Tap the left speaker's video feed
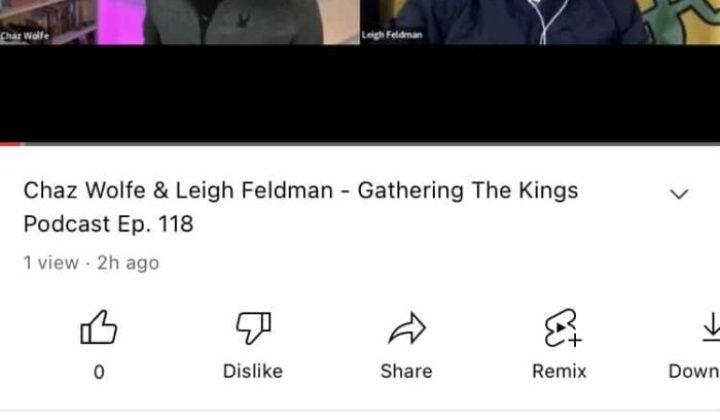 coord(180,22)
